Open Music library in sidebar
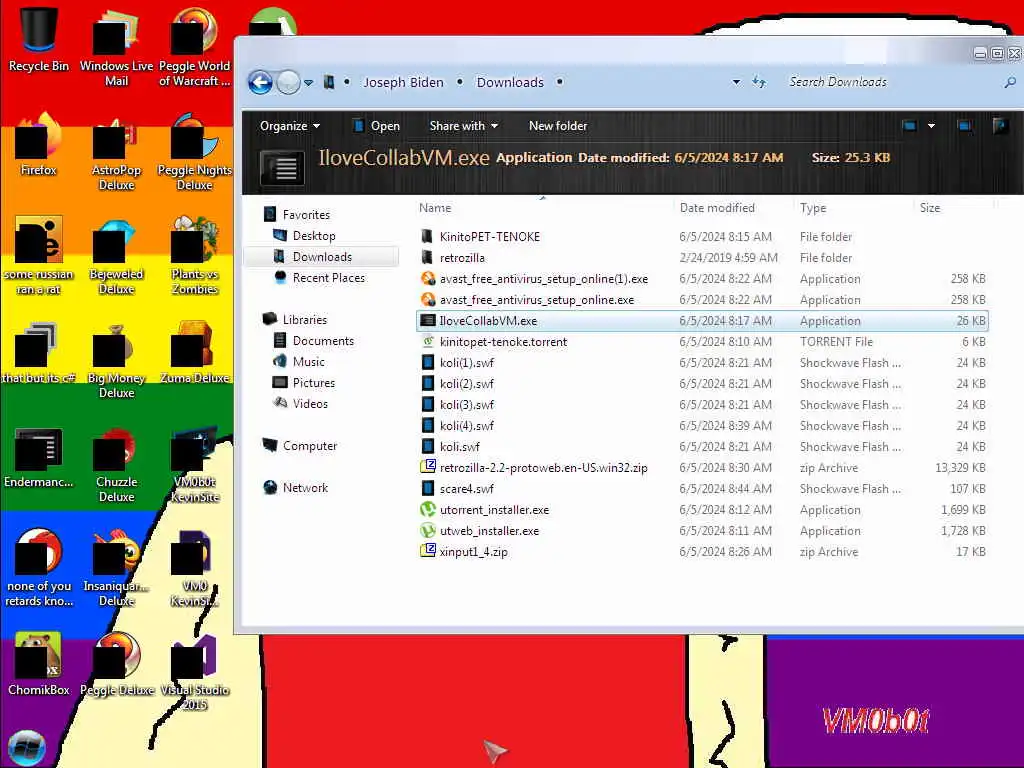Image resolution: width=1024 pixels, height=768 pixels. click(x=308, y=361)
